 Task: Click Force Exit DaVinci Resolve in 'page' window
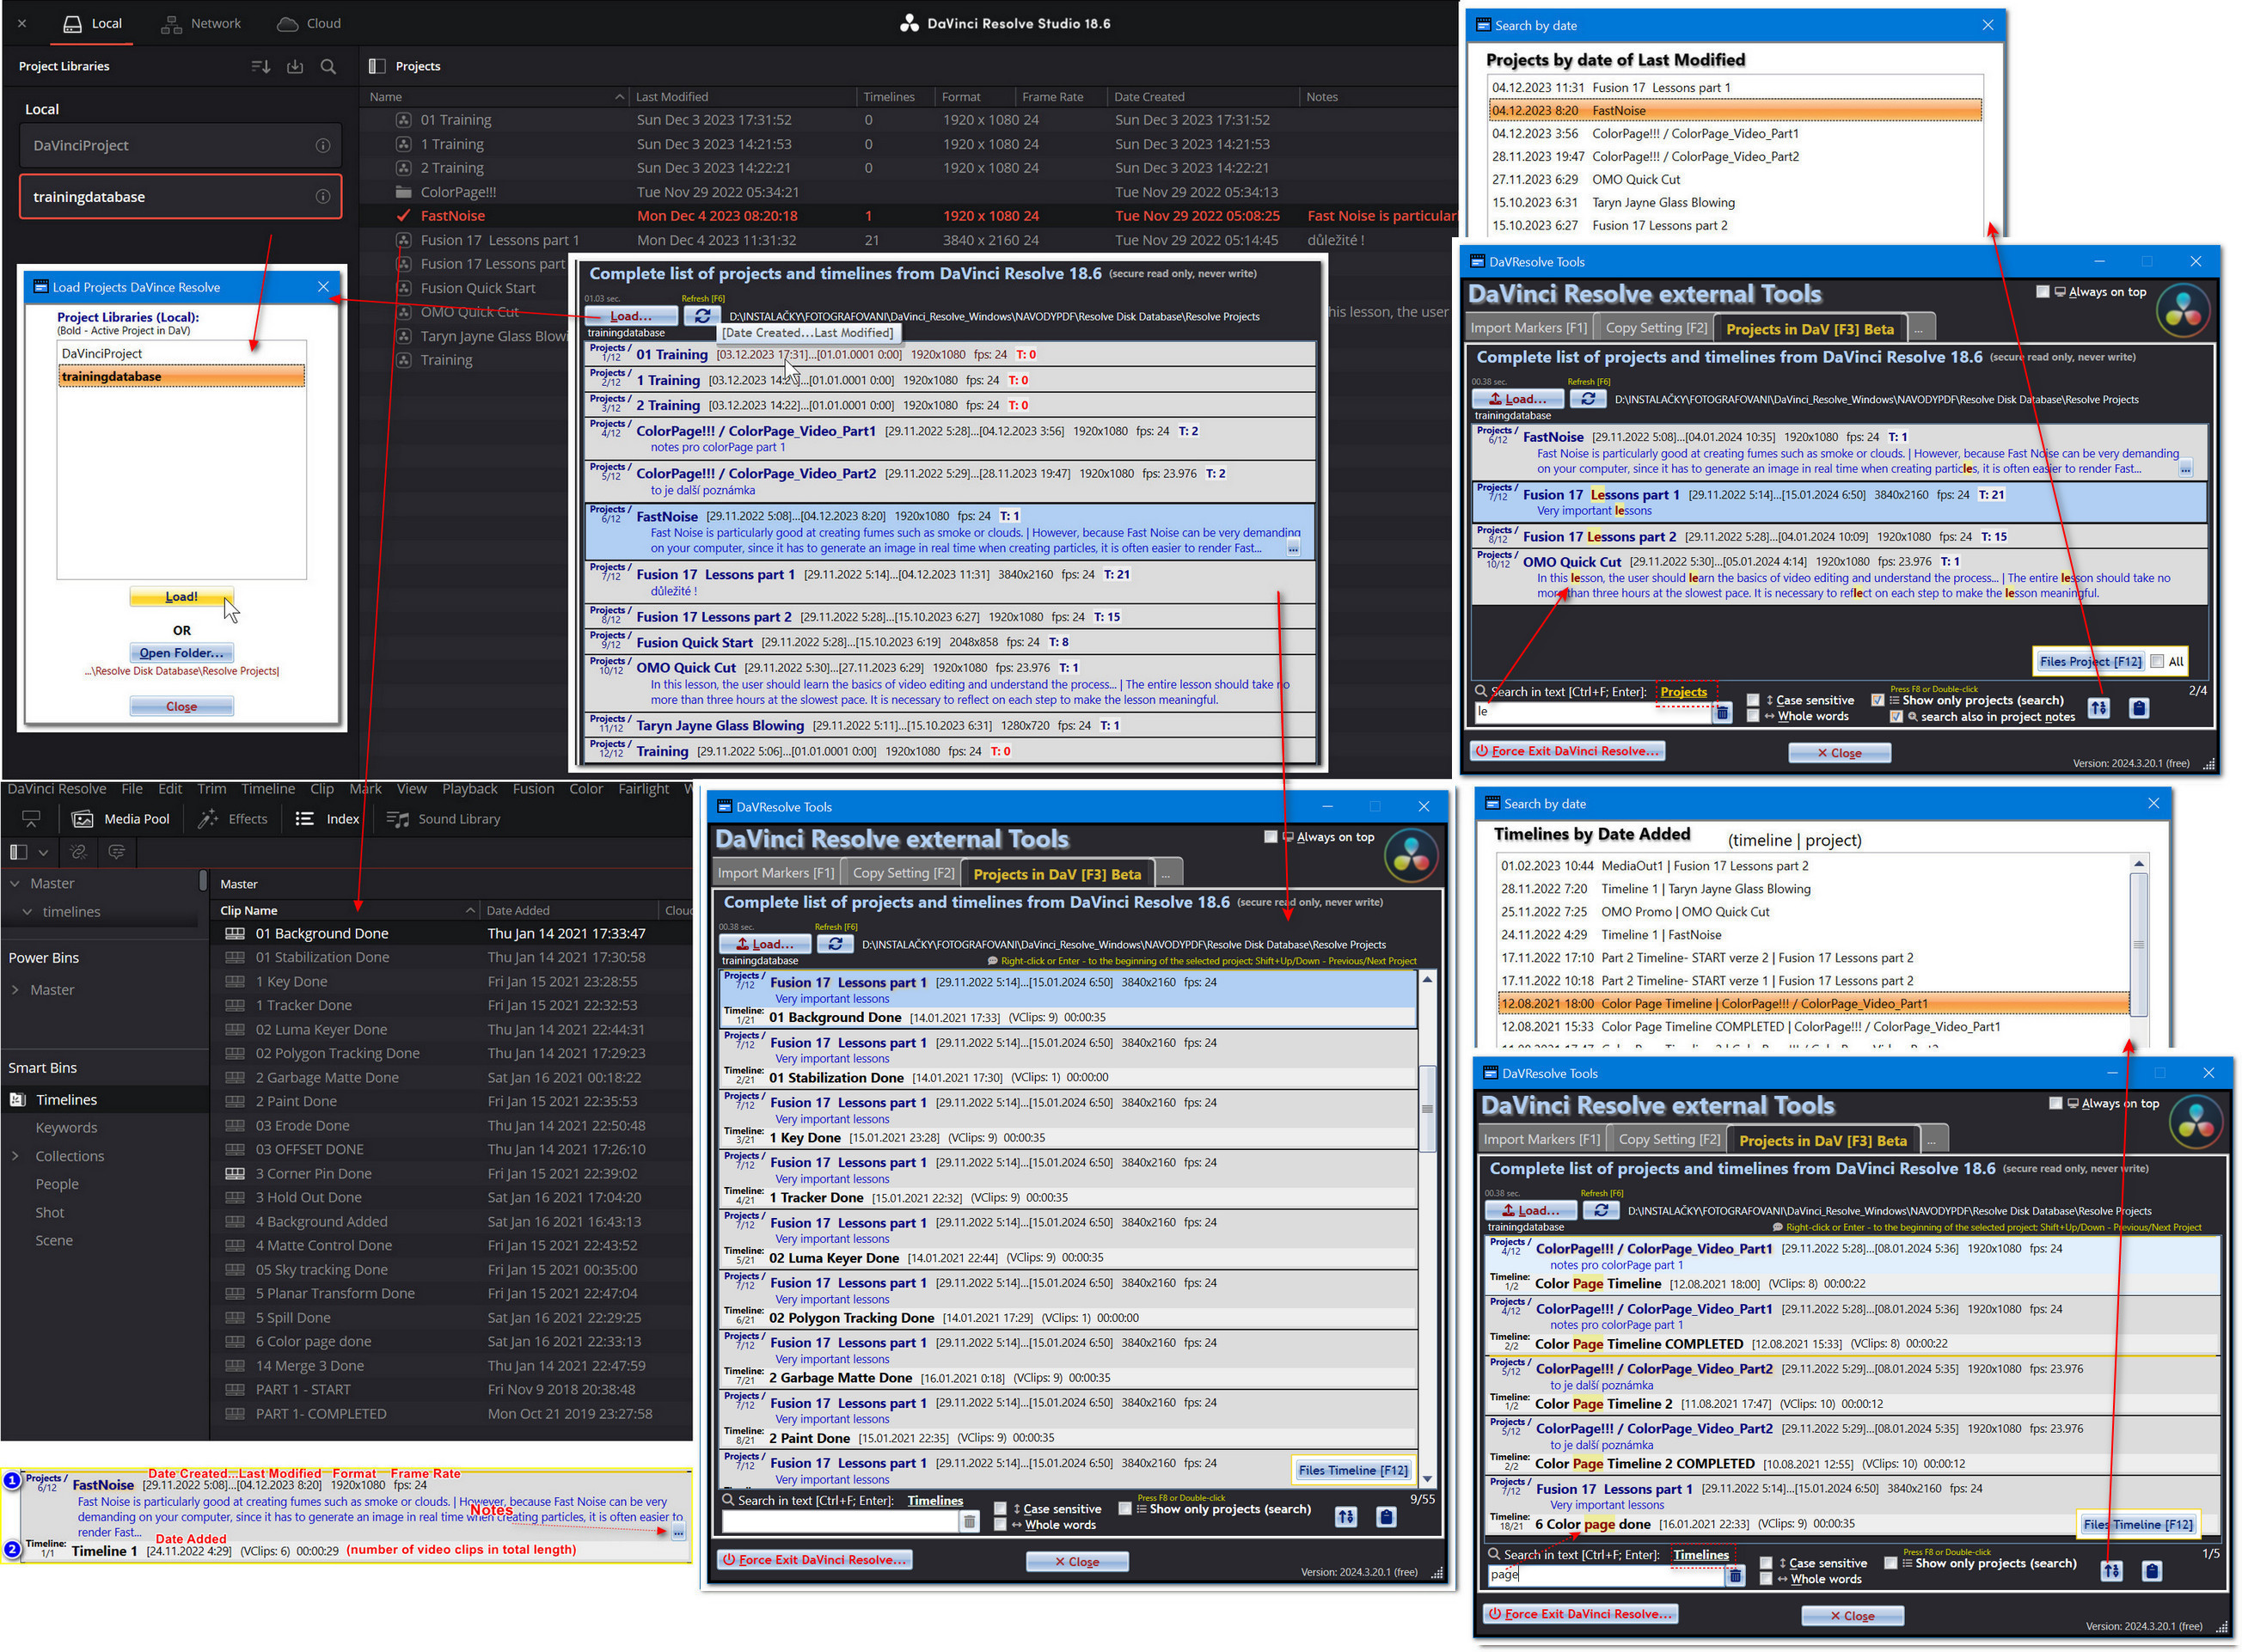click(x=1581, y=1614)
